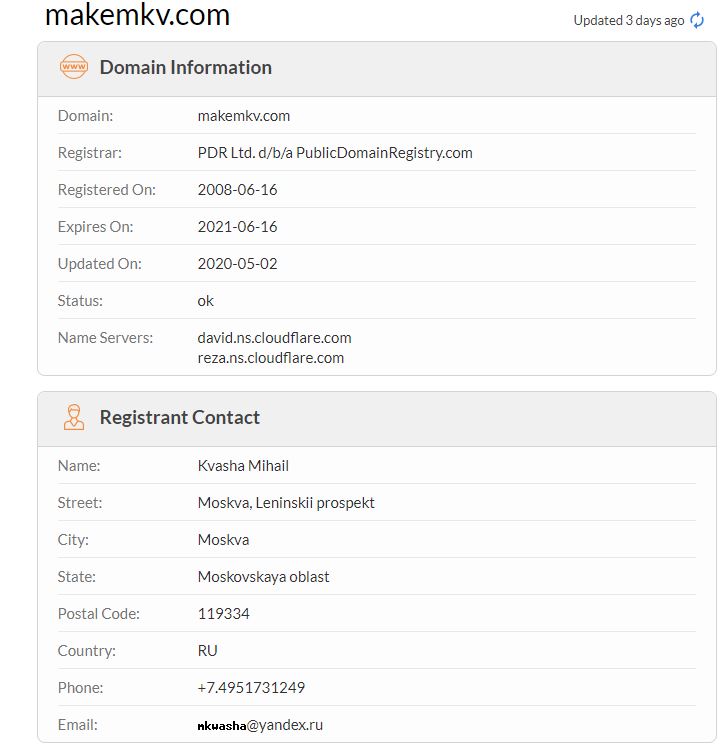721x749 pixels.
Task: Click the makemkv.com page title
Action: 138,16
